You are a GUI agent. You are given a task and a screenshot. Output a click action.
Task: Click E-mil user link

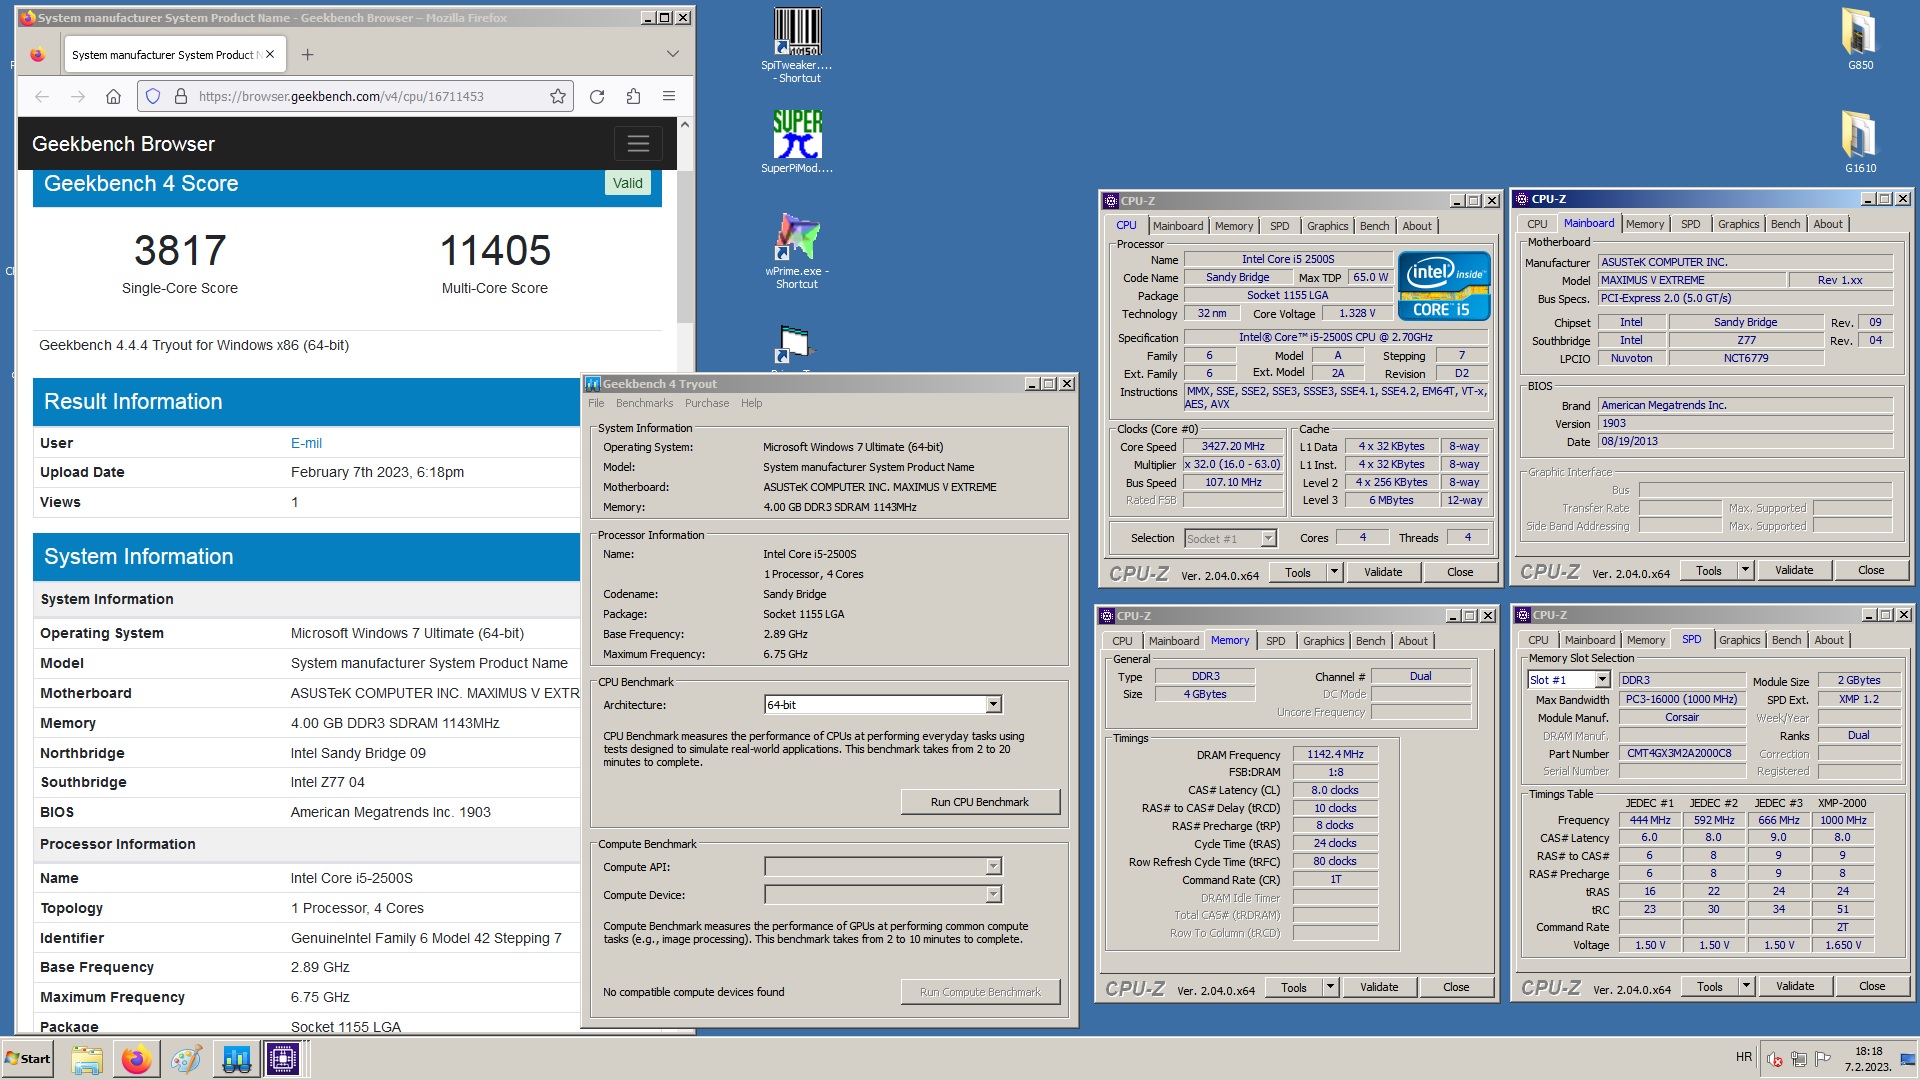tap(306, 443)
